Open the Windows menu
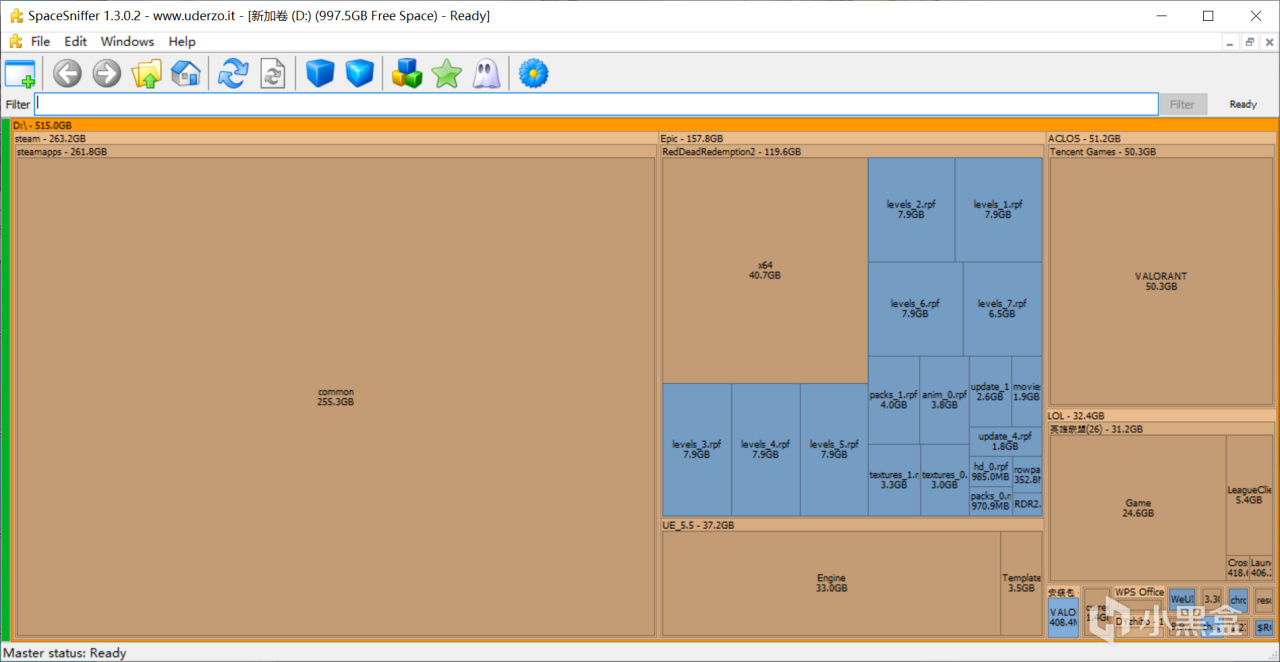1280x662 pixels. tap(127, 41)
